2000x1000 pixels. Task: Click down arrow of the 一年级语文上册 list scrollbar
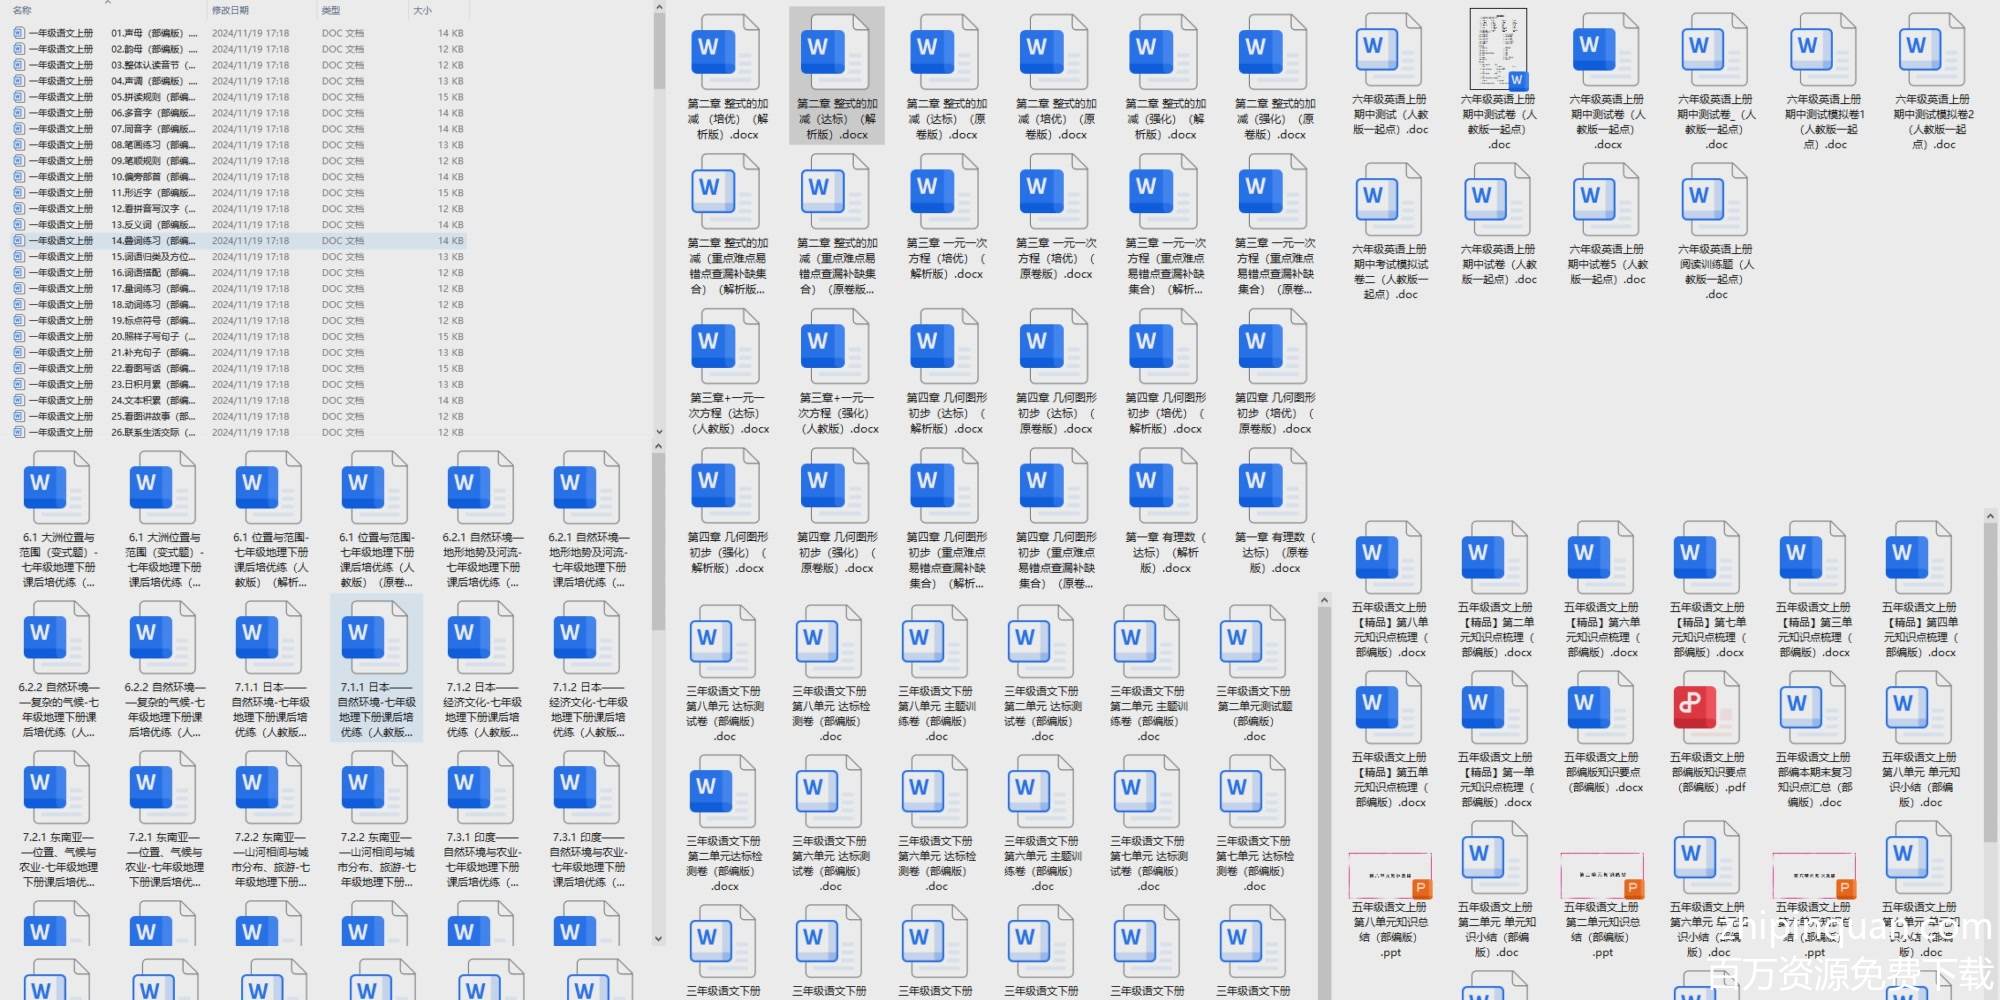click(659, 432)
